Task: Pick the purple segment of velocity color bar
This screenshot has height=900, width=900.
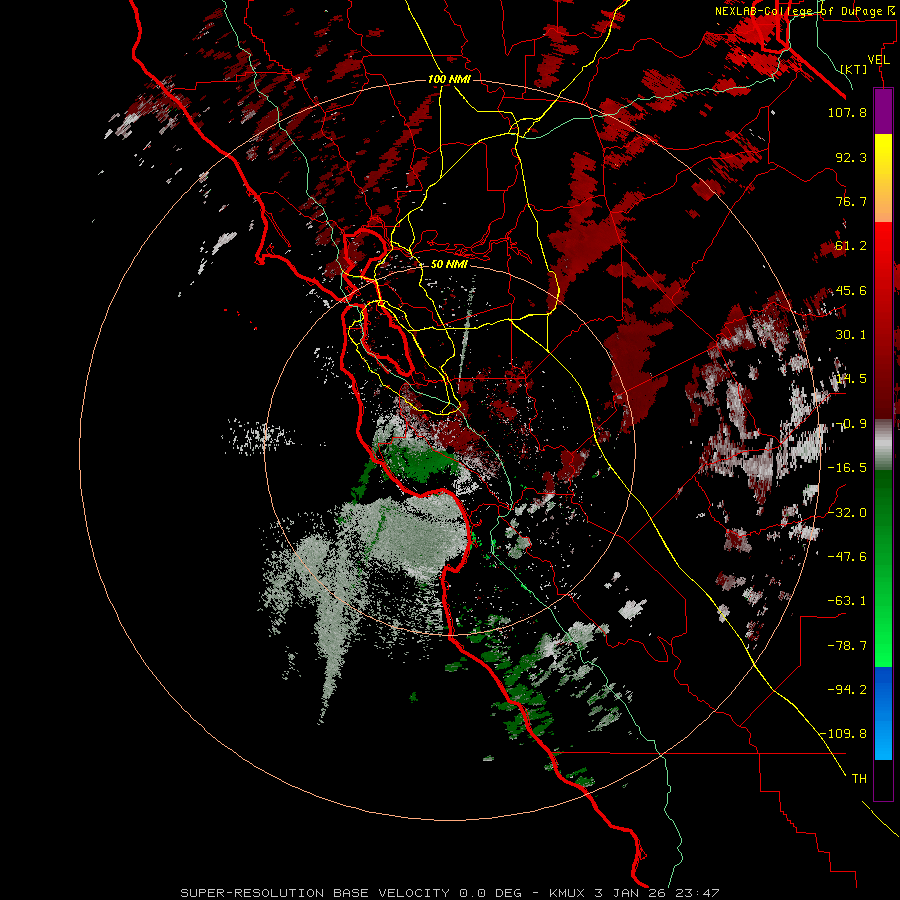Action: 883,111
